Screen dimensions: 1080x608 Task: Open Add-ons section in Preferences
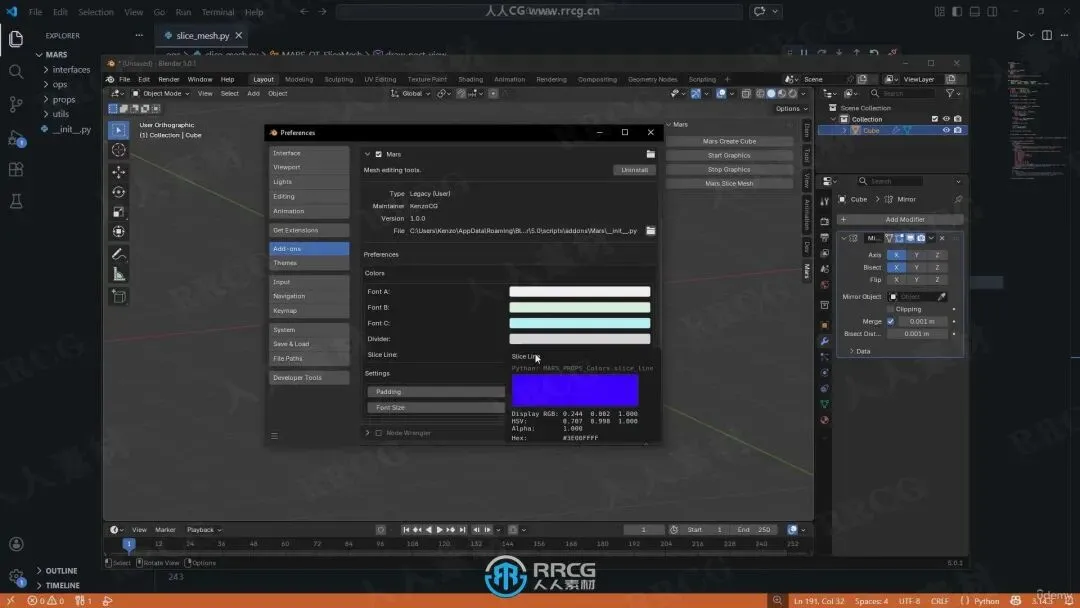pyautogui.click(x=309, y=249)
